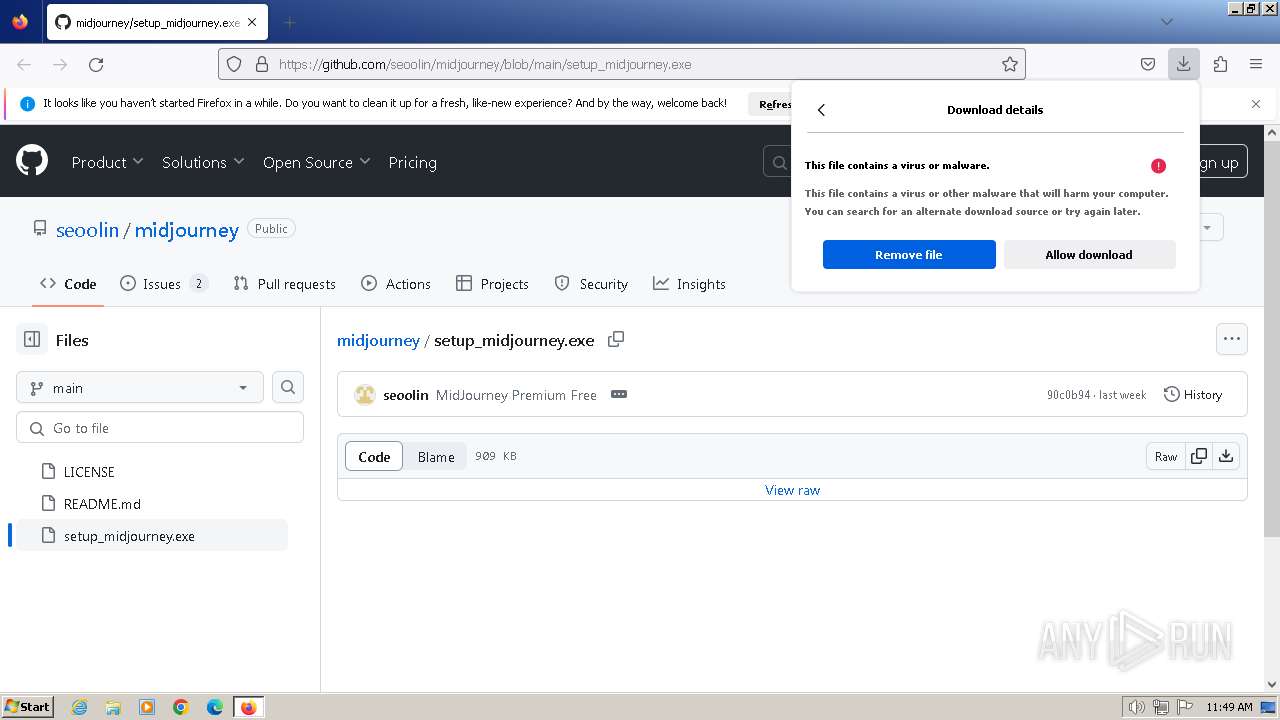Click Go to file search field
1280x720 pixels.
point(160,427)
